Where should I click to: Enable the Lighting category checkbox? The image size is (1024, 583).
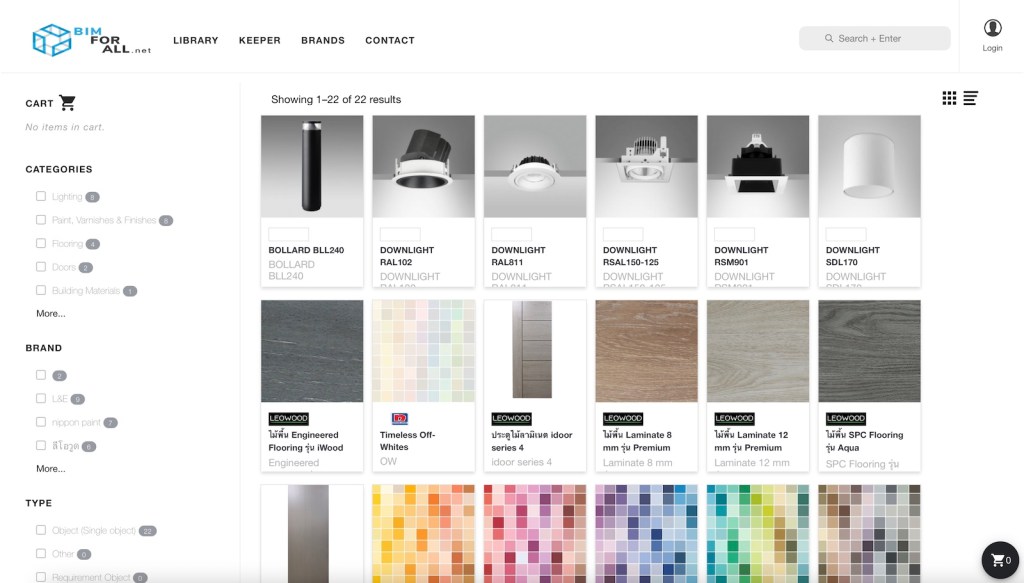41,196
